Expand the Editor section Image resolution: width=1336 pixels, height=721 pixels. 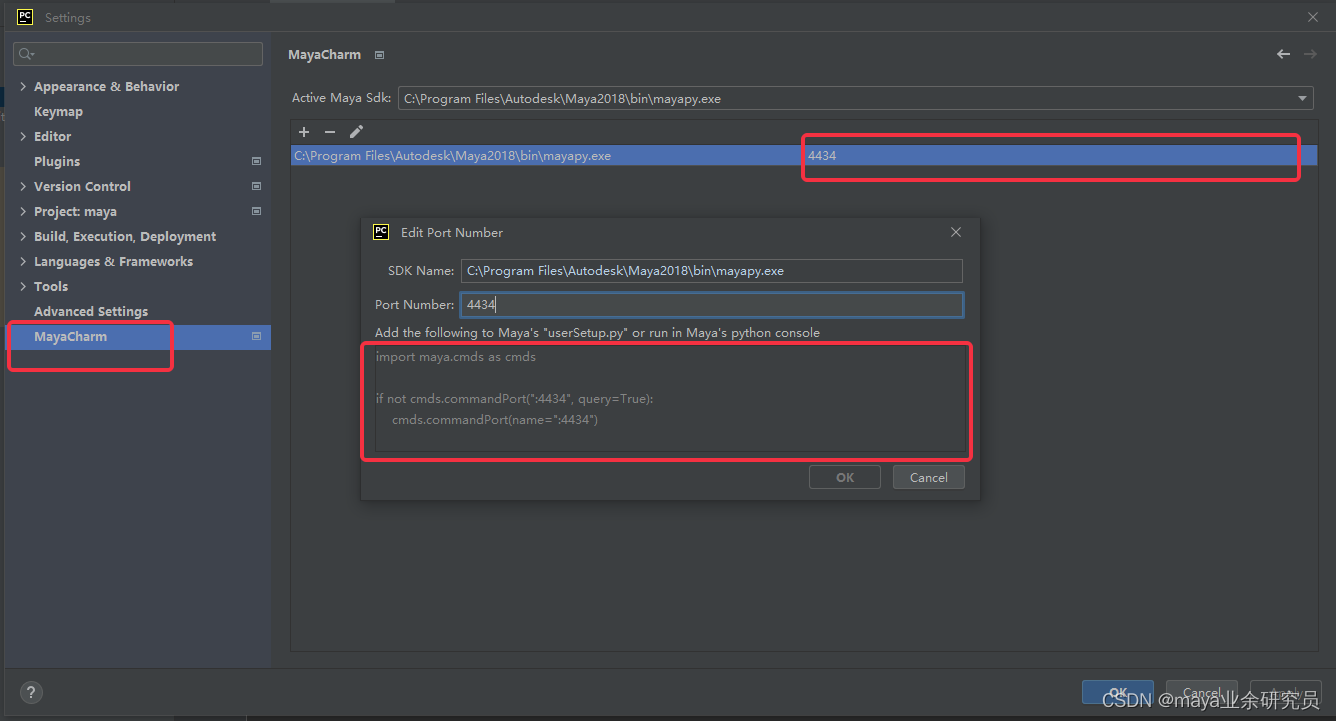pyautogui.click(x=23, y=137)
